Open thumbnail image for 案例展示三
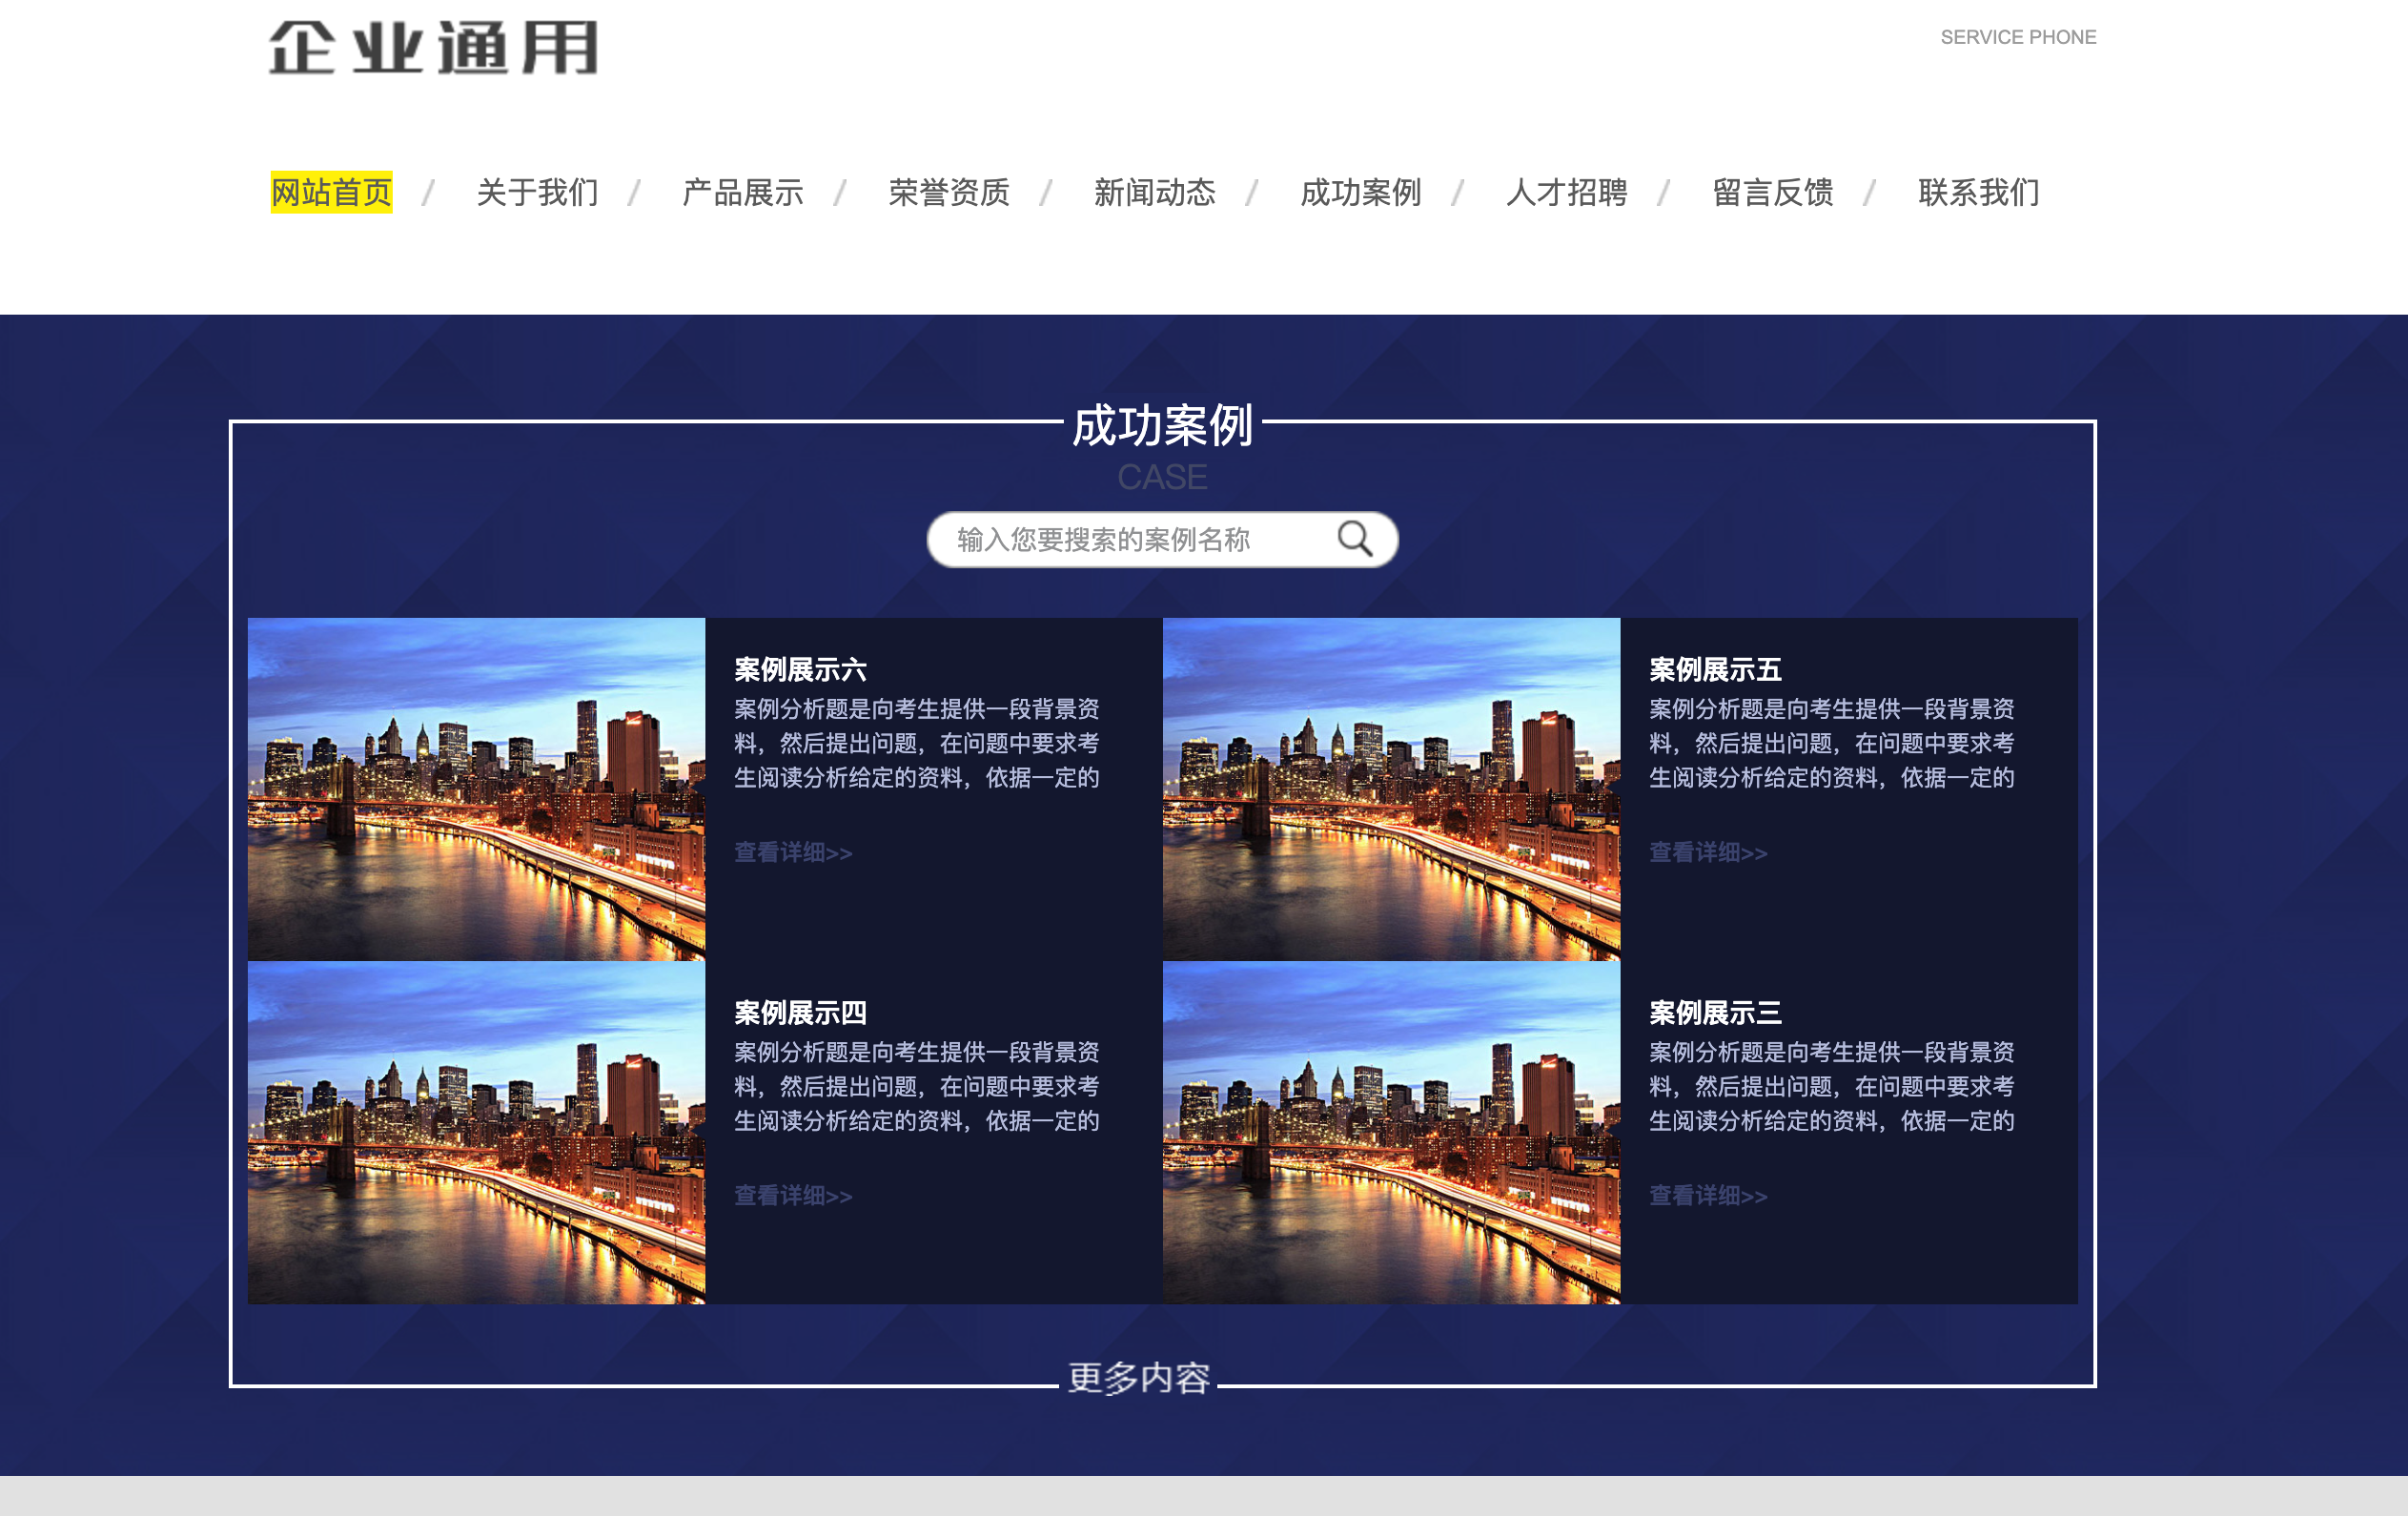The image size is (2408, 1516). [x=1392, y=1132]
